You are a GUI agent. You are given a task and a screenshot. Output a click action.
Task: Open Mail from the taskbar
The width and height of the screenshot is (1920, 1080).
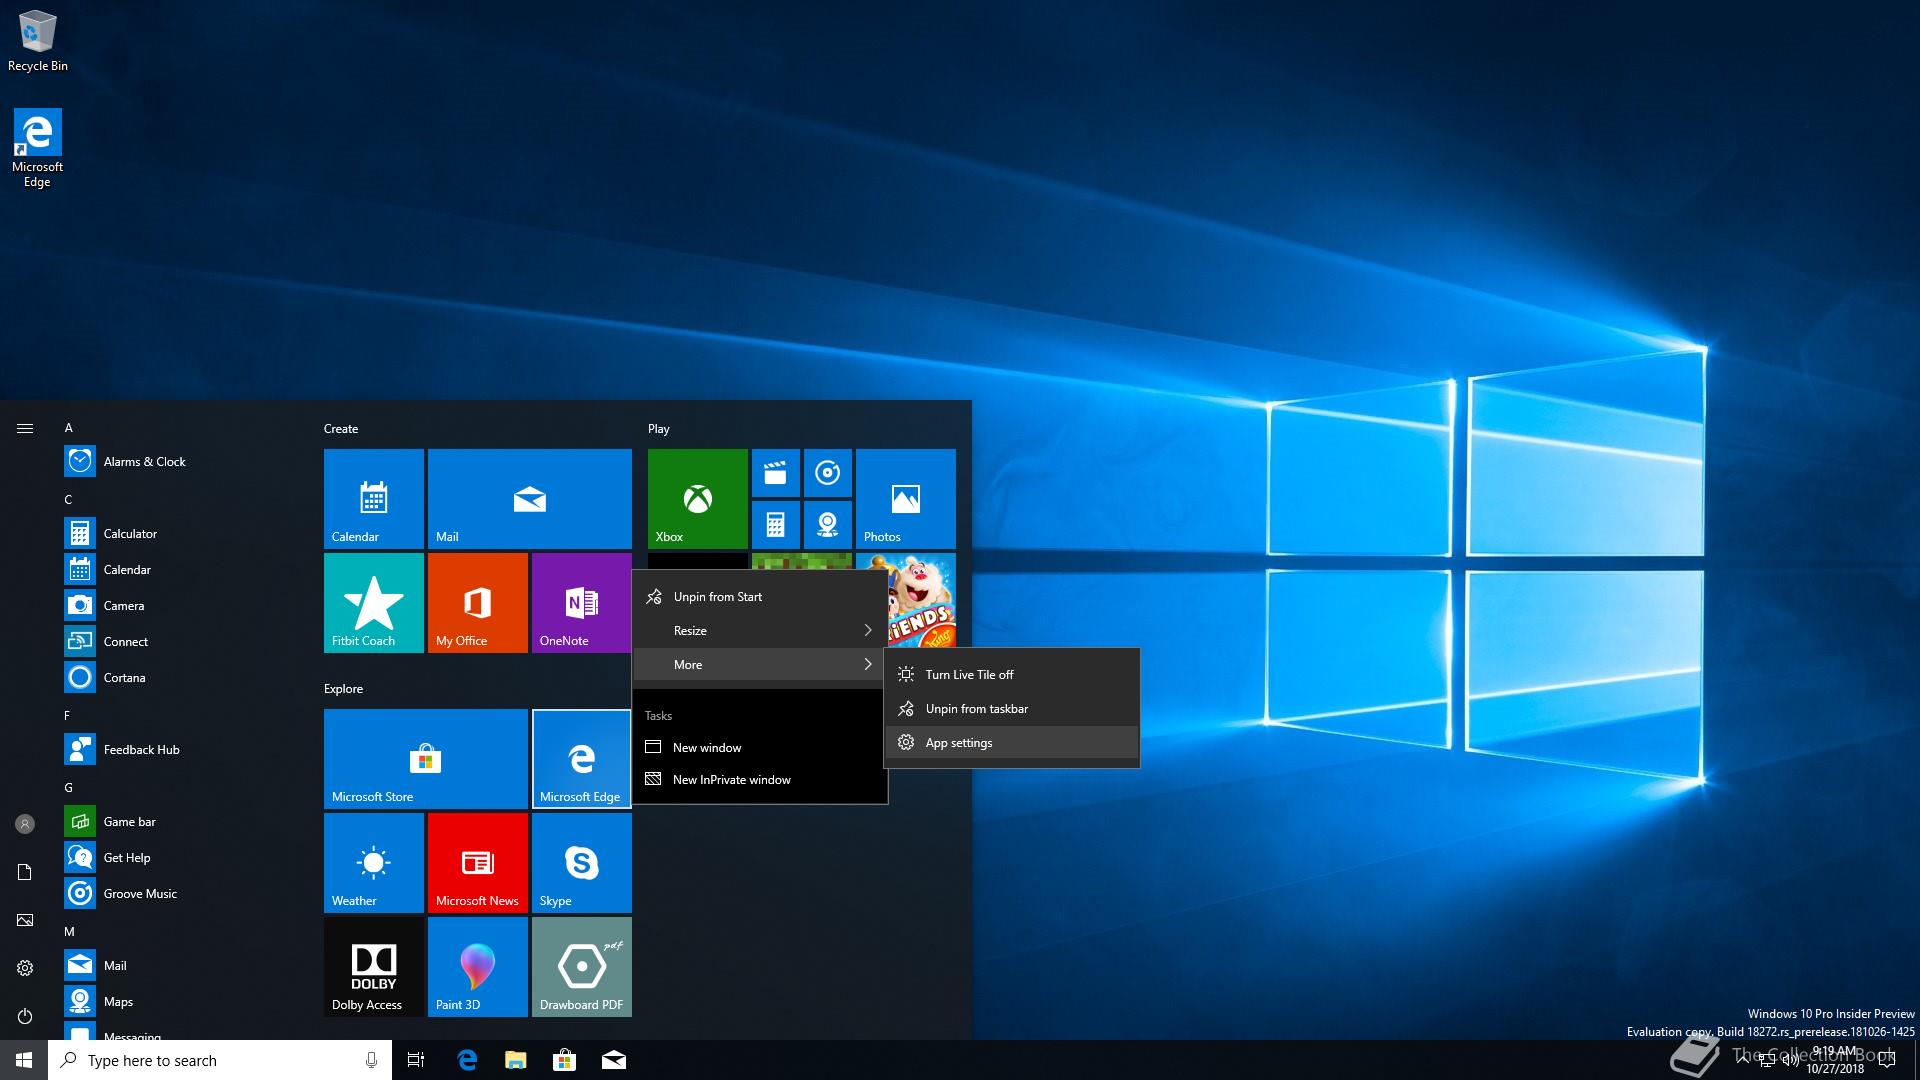click(x=614, y=1060)
